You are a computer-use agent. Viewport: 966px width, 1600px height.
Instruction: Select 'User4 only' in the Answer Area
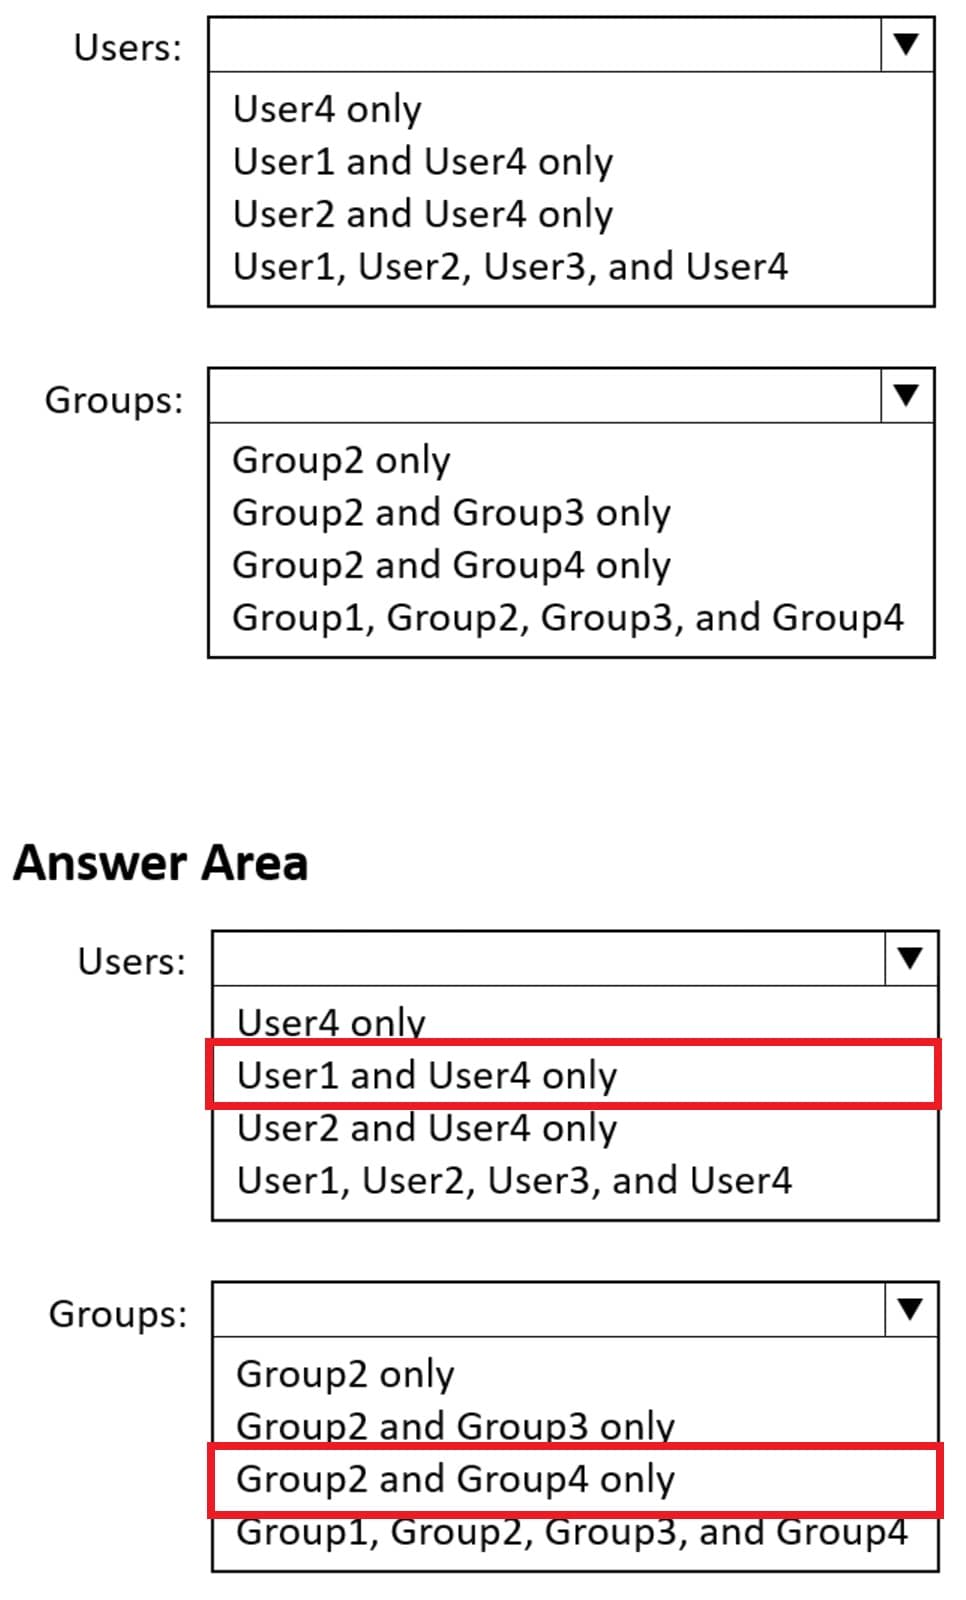[332, 1022]
